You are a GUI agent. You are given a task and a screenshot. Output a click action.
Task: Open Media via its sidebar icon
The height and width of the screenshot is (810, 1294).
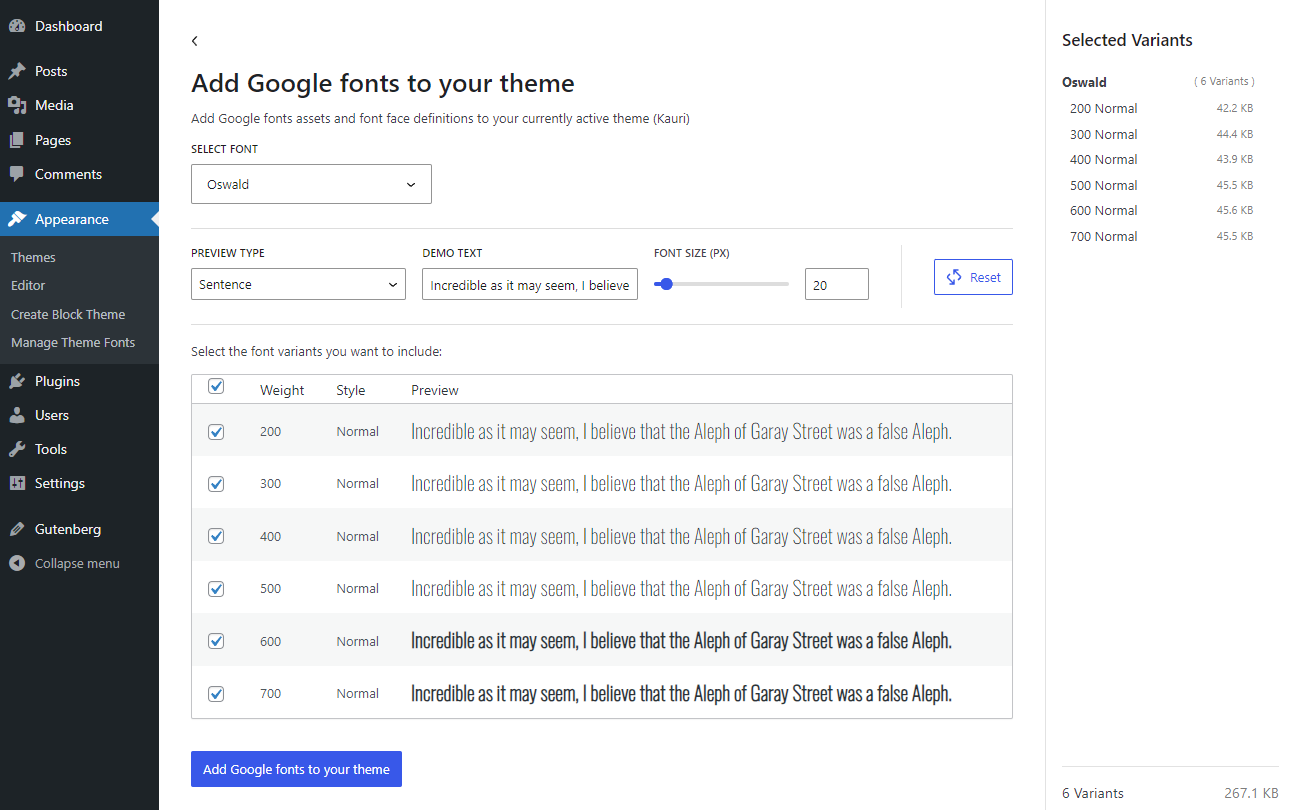tap(17, 105)
